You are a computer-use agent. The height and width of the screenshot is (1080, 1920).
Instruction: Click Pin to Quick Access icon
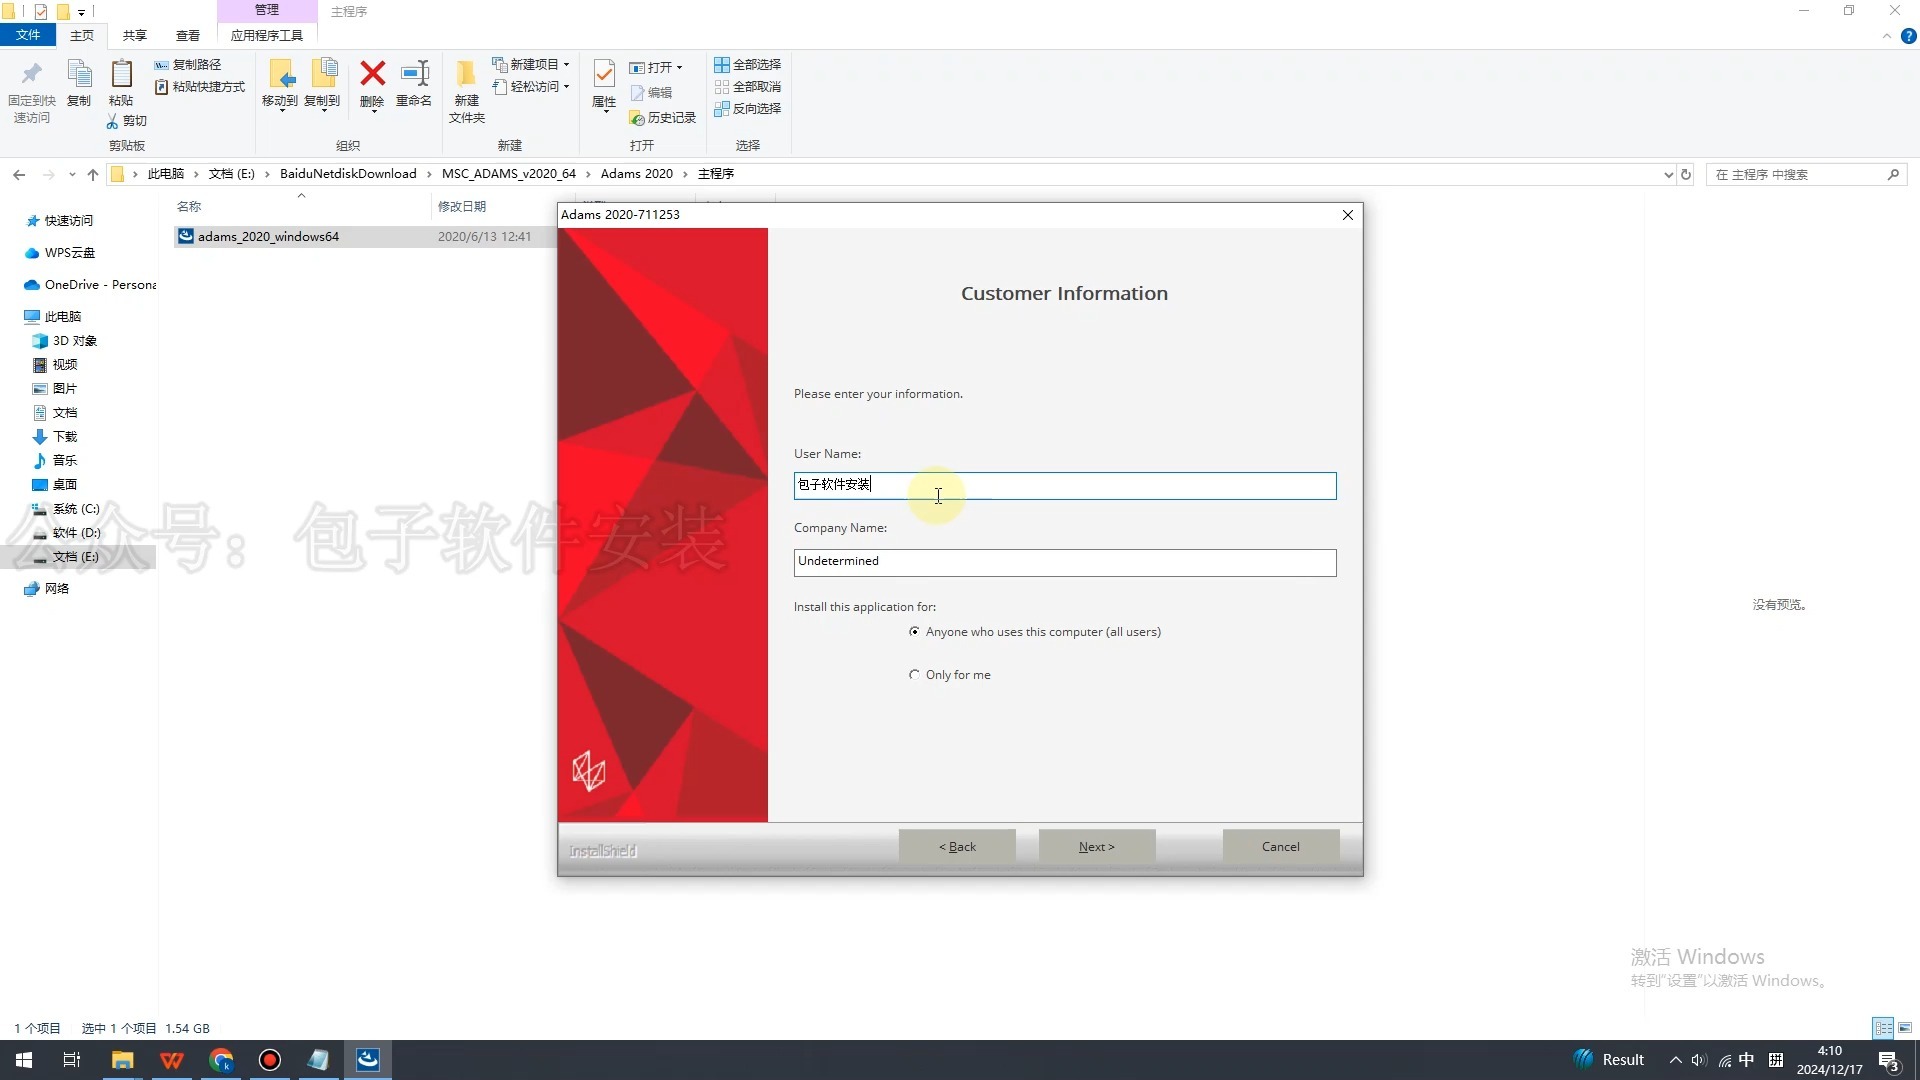(x=31, y=75)
